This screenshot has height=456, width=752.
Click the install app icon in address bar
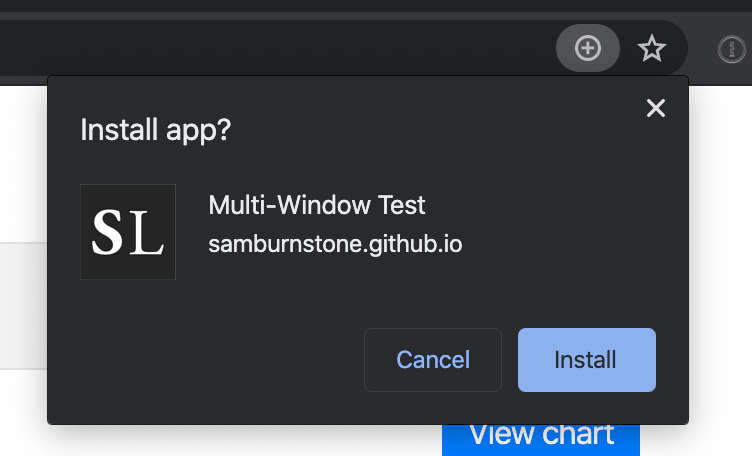[588, 47]
